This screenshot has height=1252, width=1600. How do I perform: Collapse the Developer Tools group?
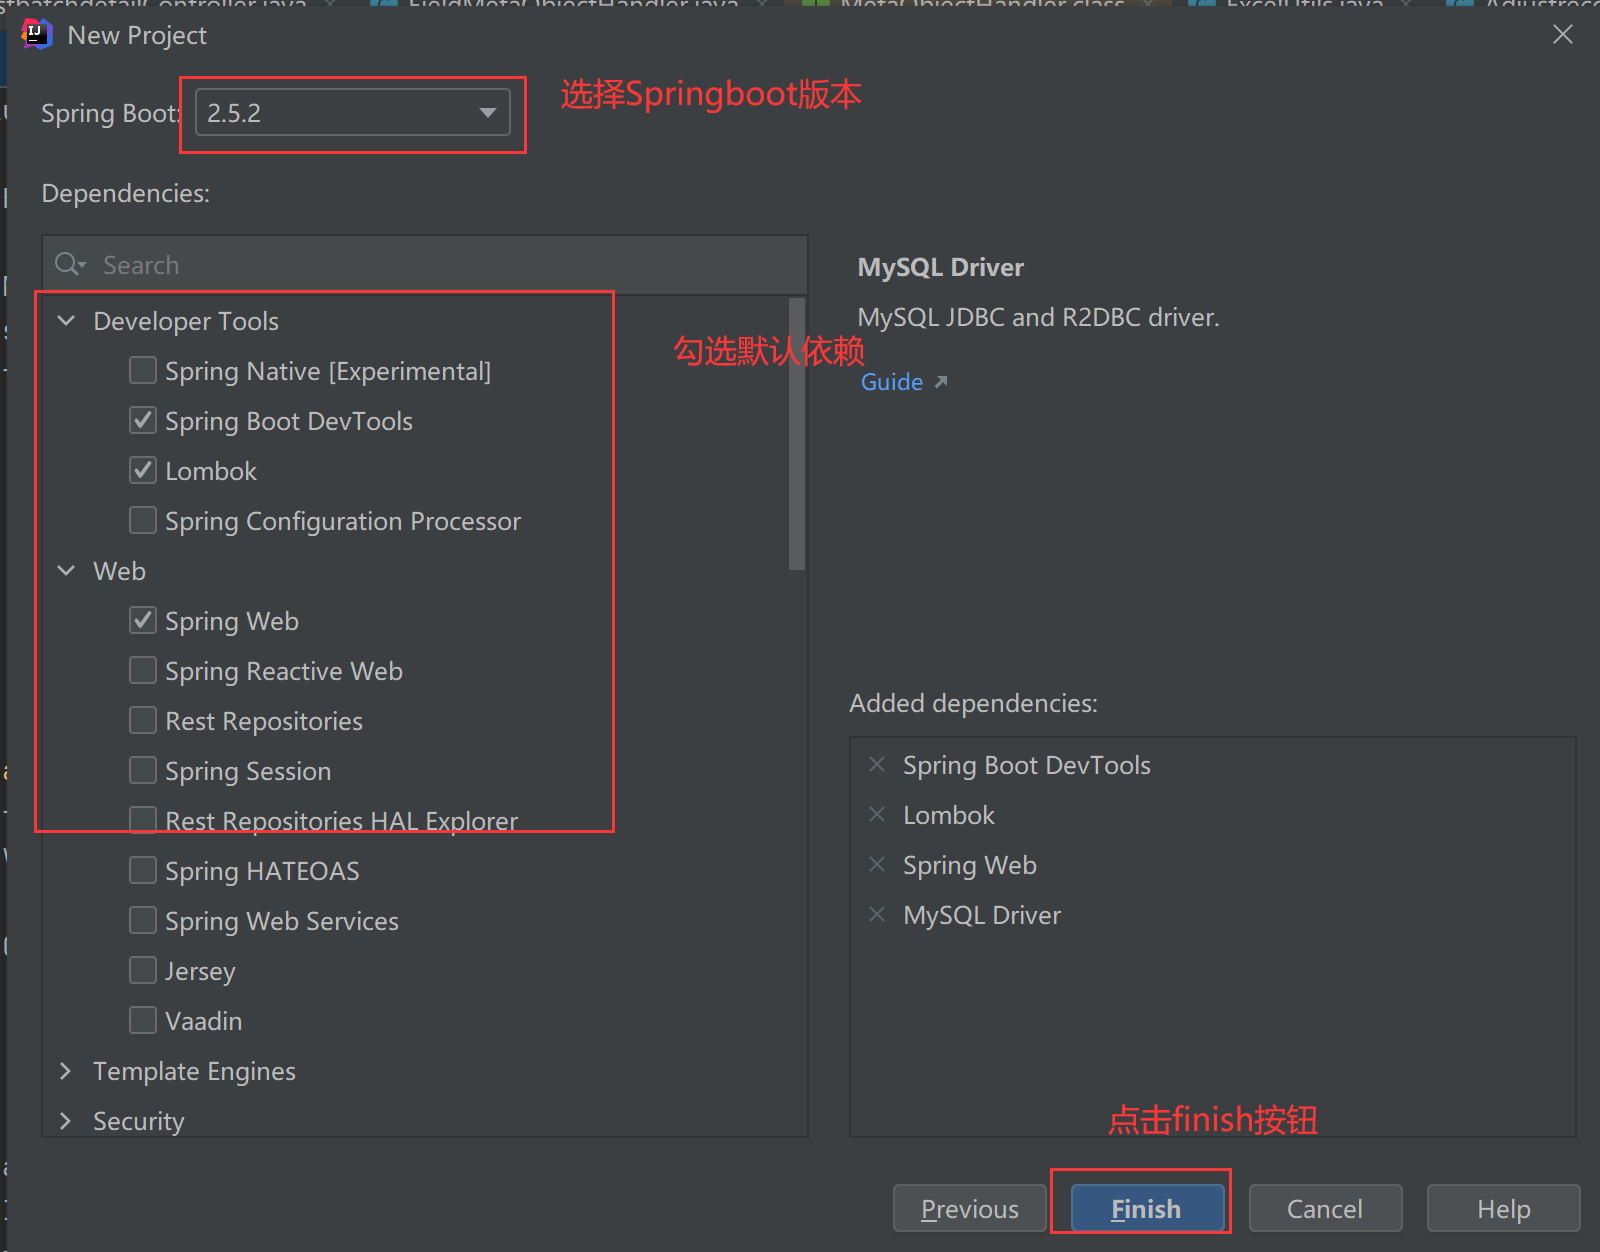pos(67,321)
